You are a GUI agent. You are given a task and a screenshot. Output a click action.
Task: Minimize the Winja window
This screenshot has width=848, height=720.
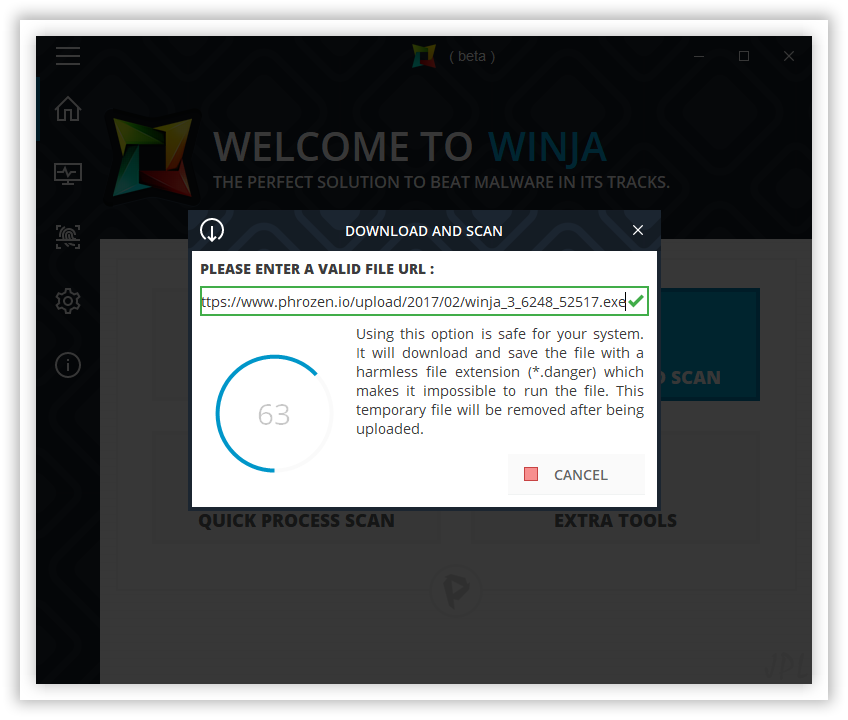[x=699, y=56]
